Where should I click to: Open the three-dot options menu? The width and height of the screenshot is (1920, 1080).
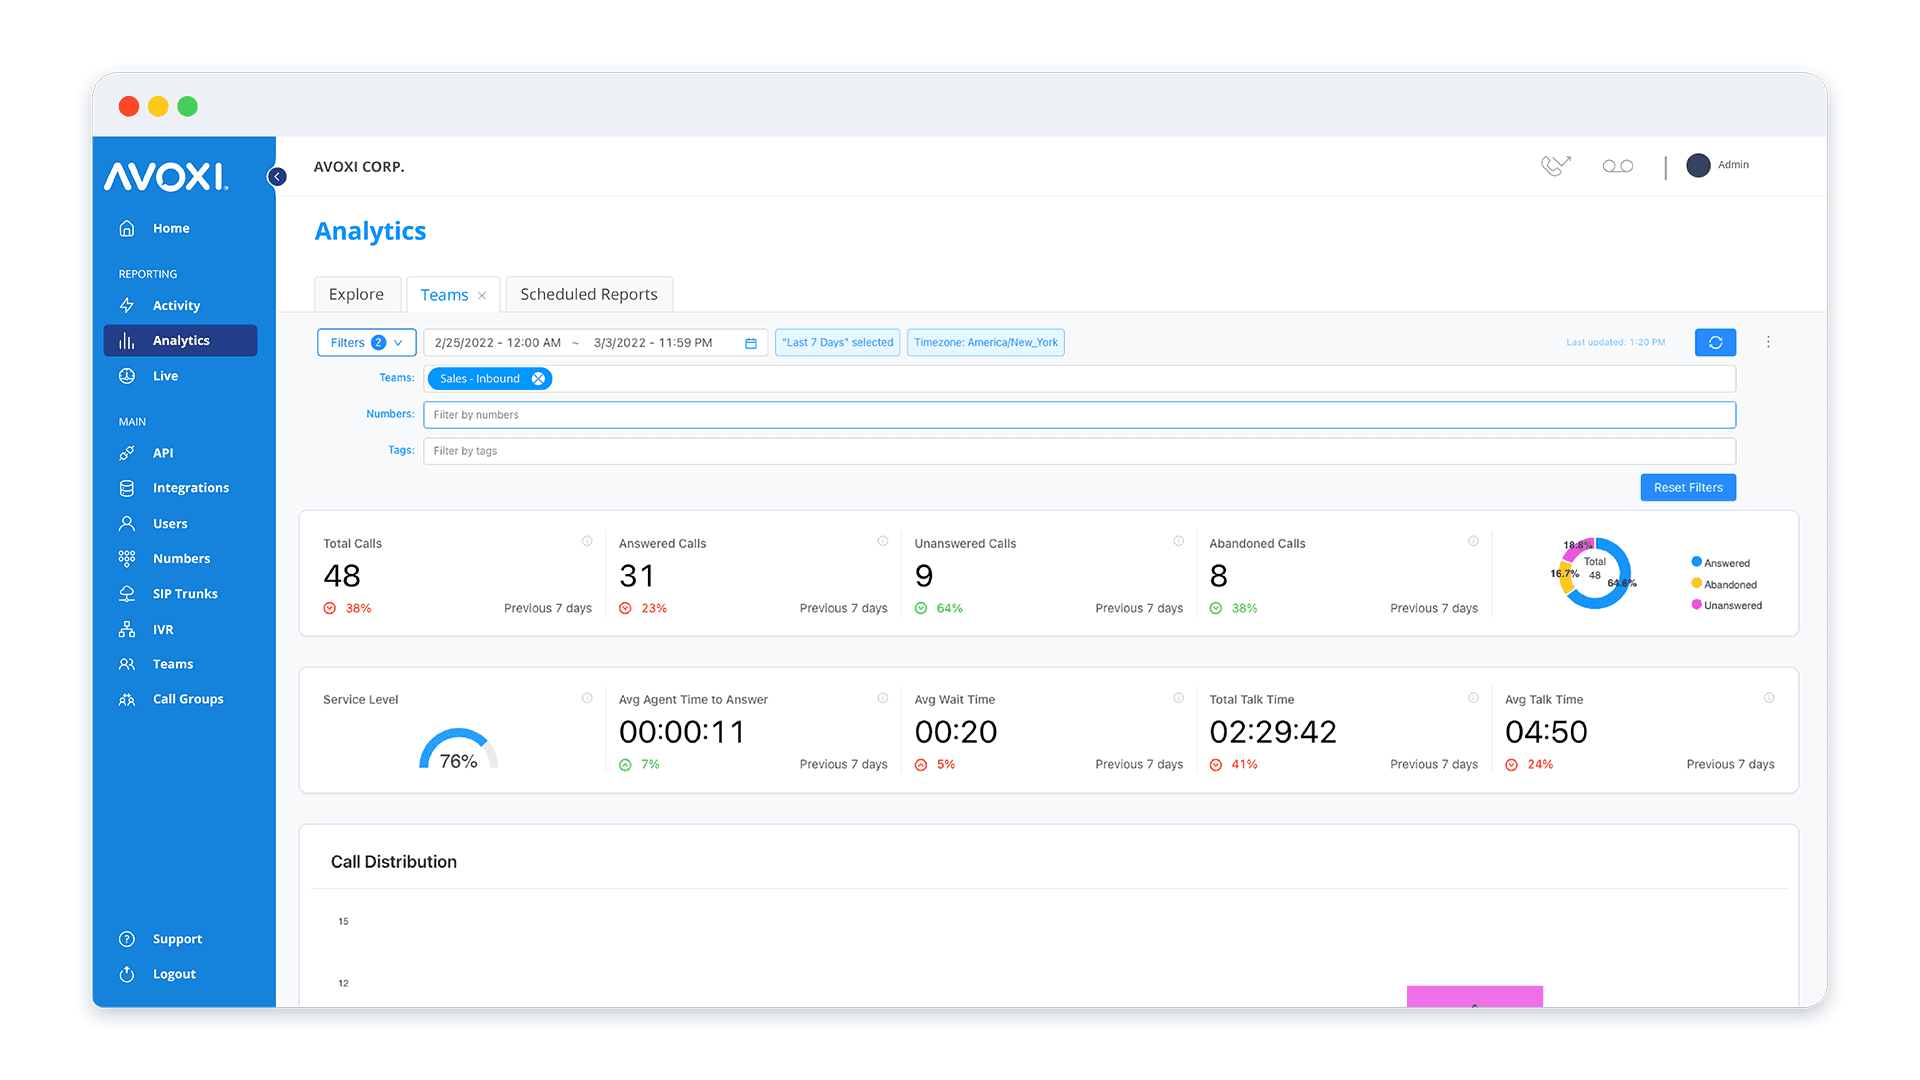click(x=1768, y=342)
